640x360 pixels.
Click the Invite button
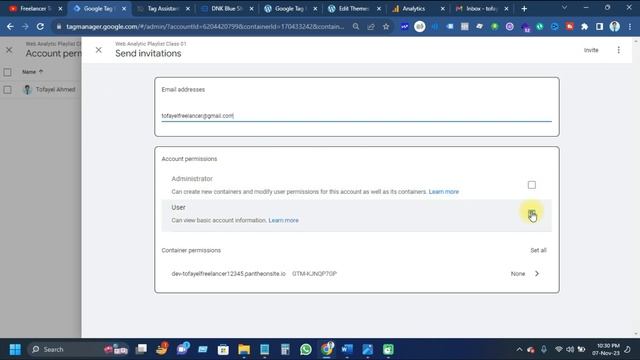click(591, 50)
